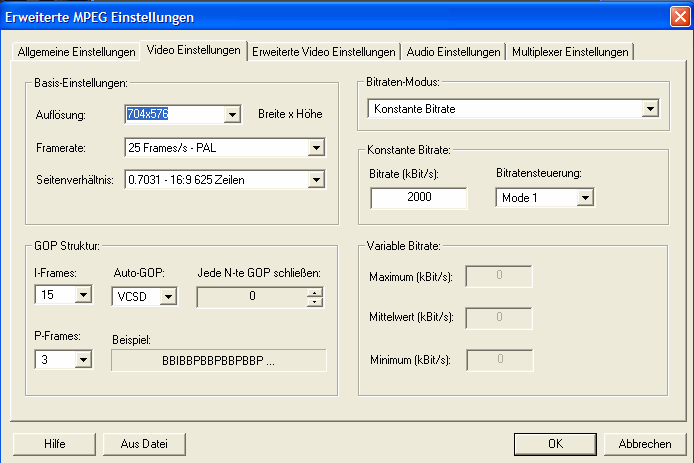
Task: Close the Erweiterte MPEG Einstellungen dialog
Action: [677, 16]
